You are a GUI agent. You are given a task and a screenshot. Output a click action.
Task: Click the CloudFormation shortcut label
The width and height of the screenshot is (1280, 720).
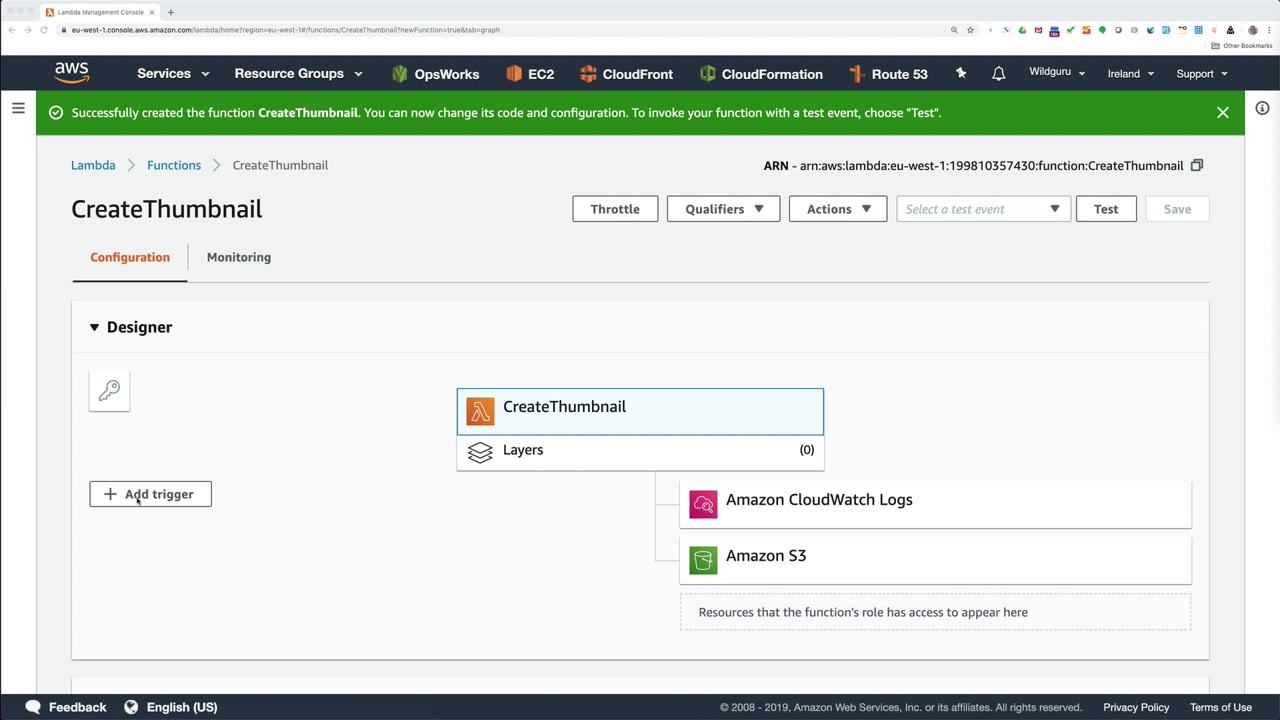click(x=772, y=74)
